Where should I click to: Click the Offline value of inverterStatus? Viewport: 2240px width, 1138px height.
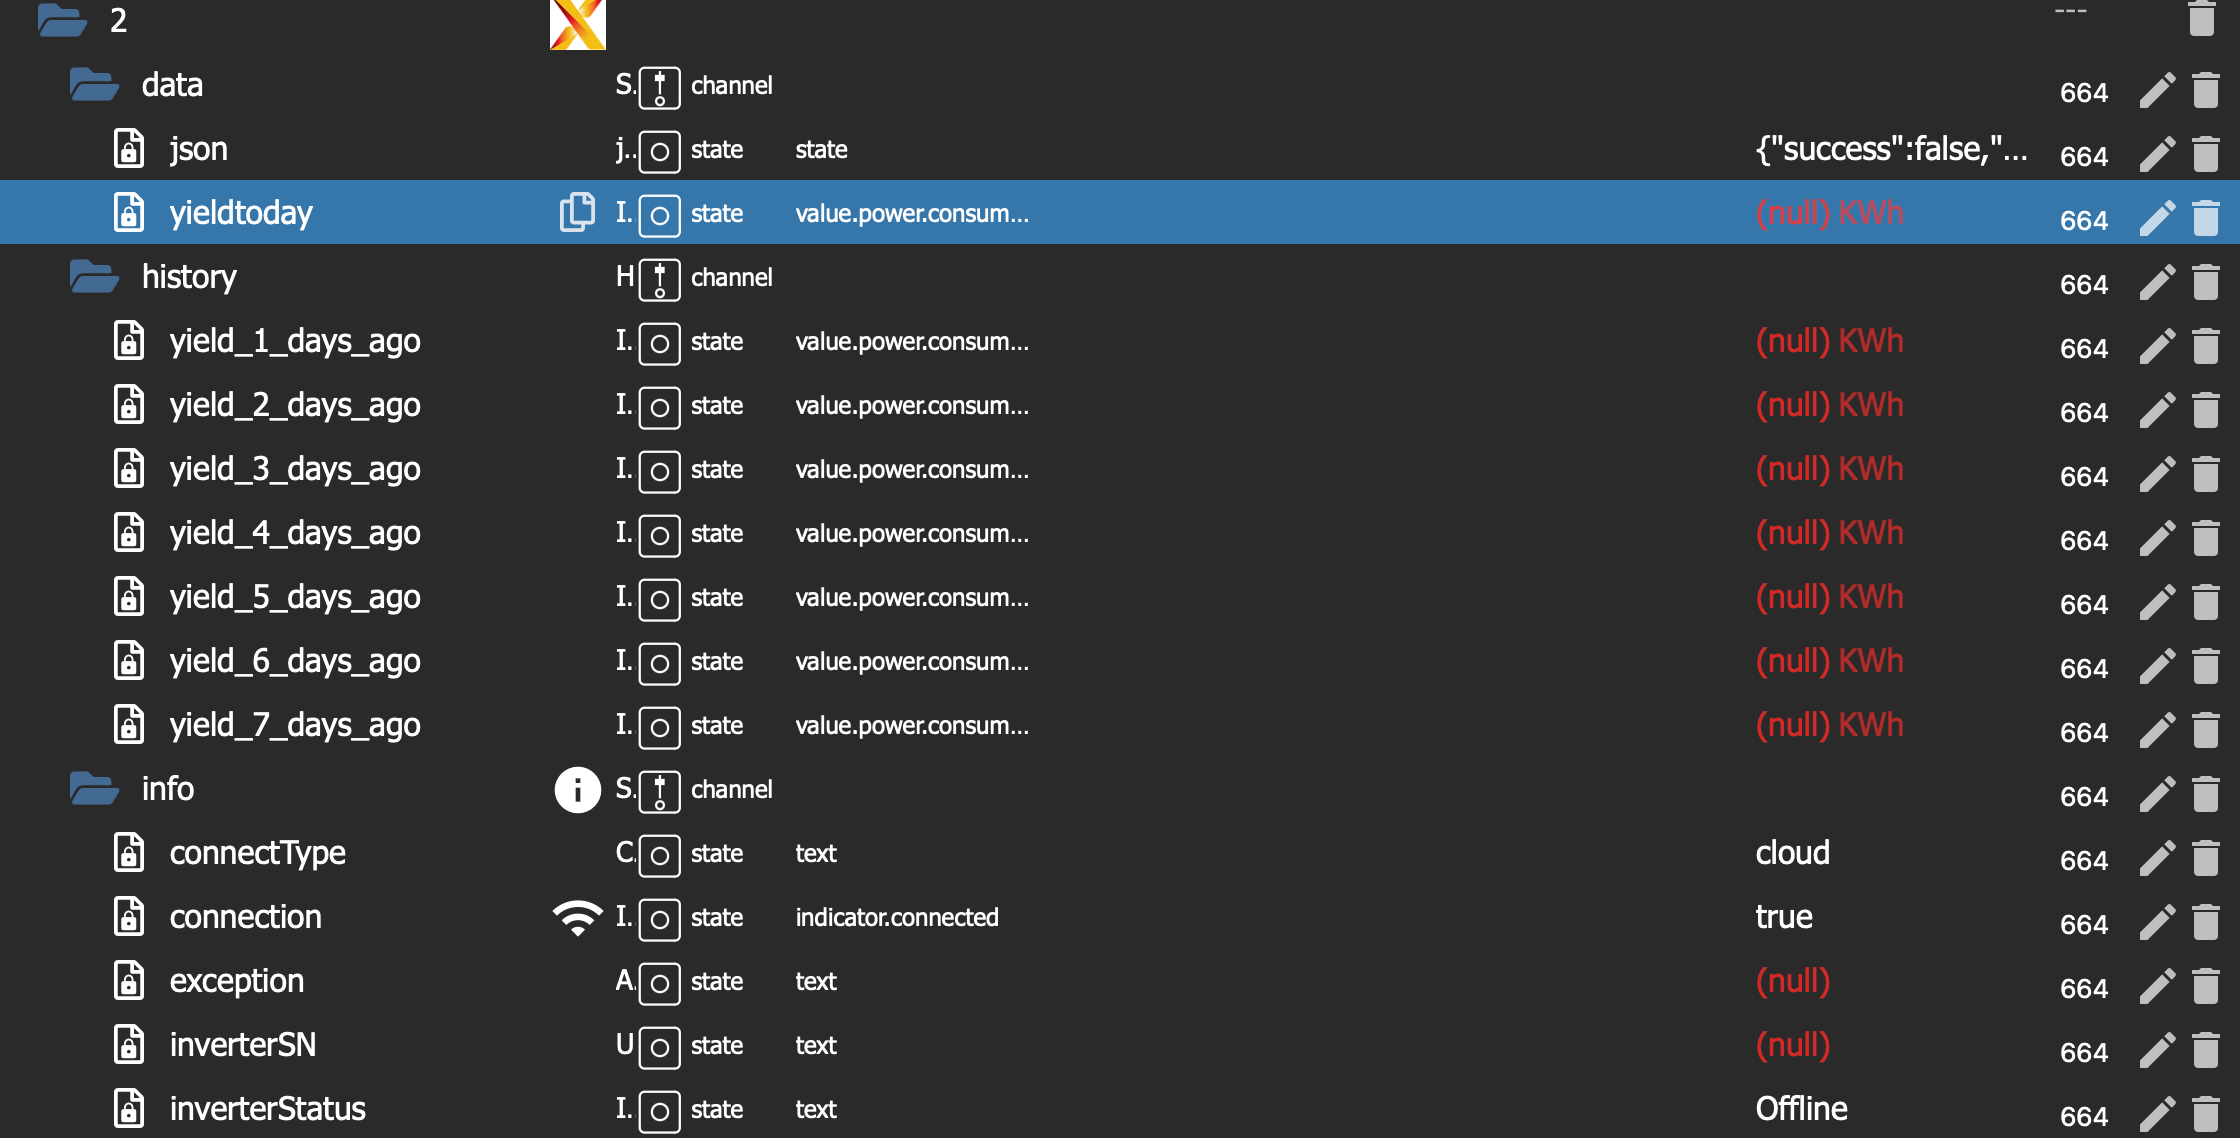click(x=1801, y=1109)
